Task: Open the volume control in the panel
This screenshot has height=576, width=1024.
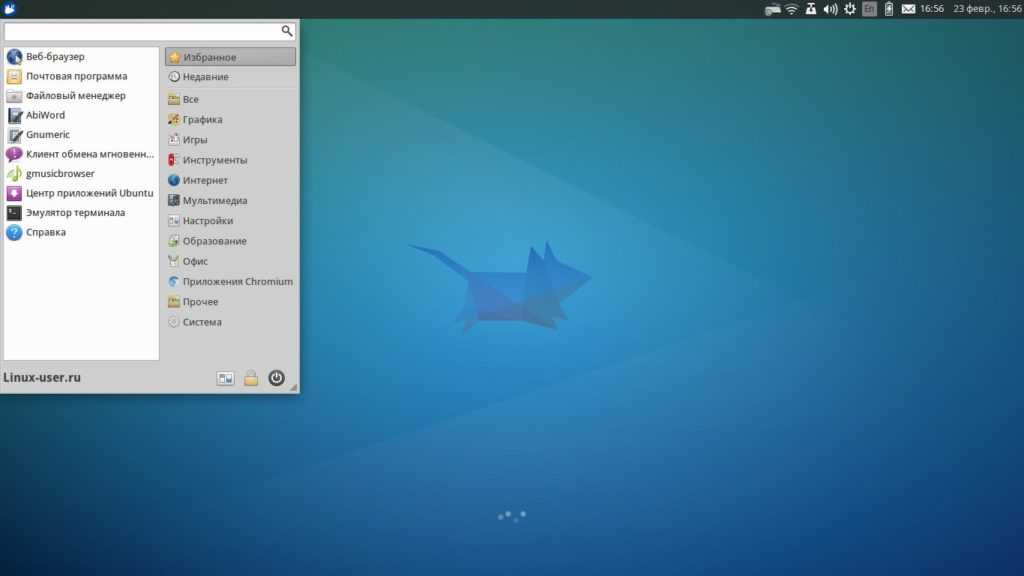Action: coord(830,9)
